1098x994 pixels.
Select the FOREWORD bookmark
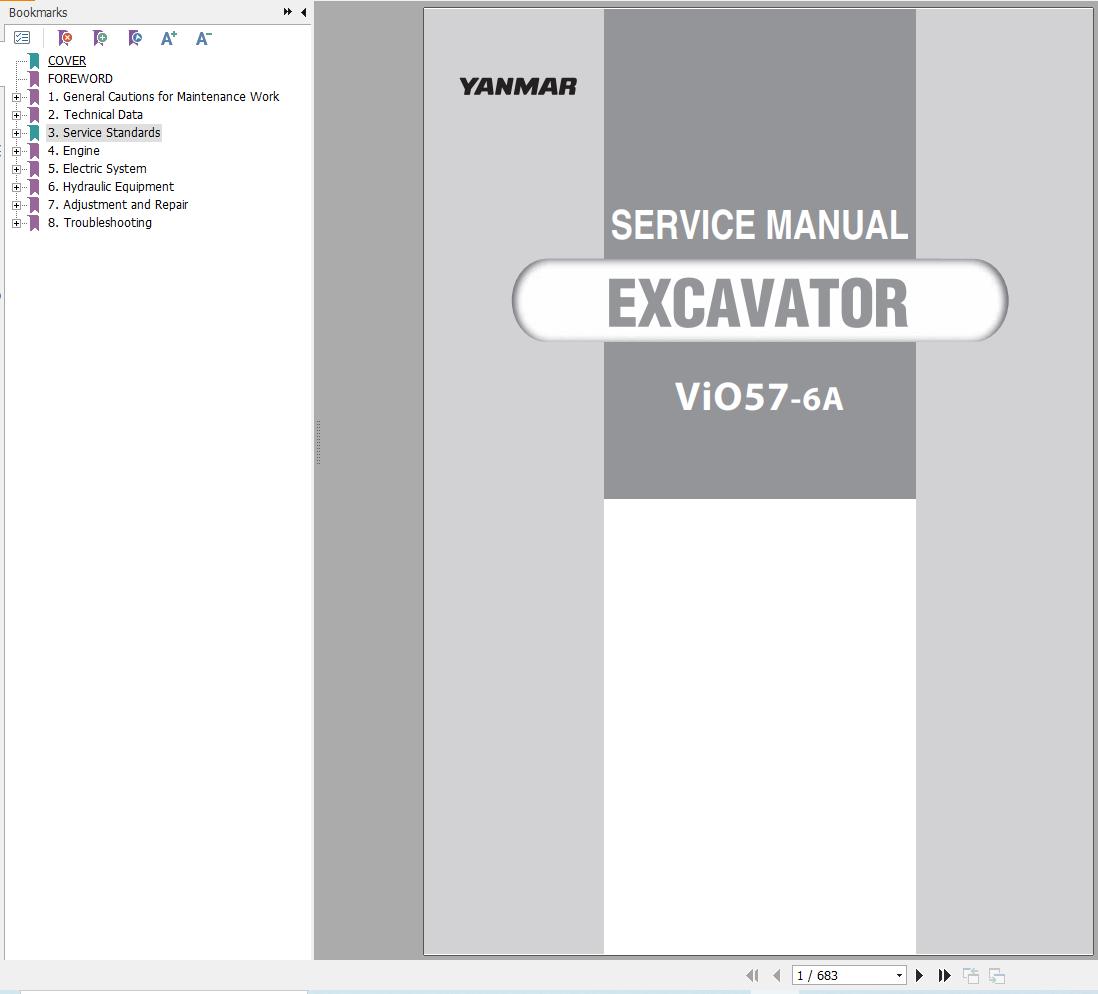pos(80,78)
